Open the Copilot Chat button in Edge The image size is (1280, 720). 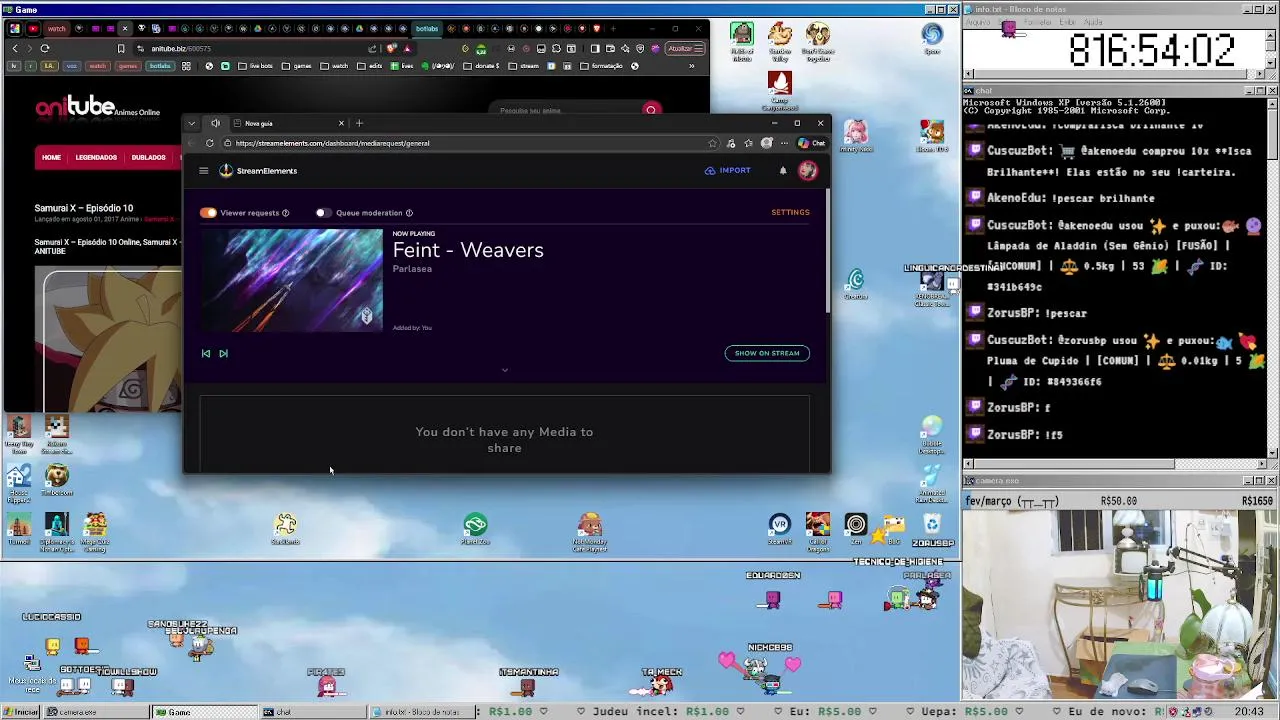click(x=812, y=143)
